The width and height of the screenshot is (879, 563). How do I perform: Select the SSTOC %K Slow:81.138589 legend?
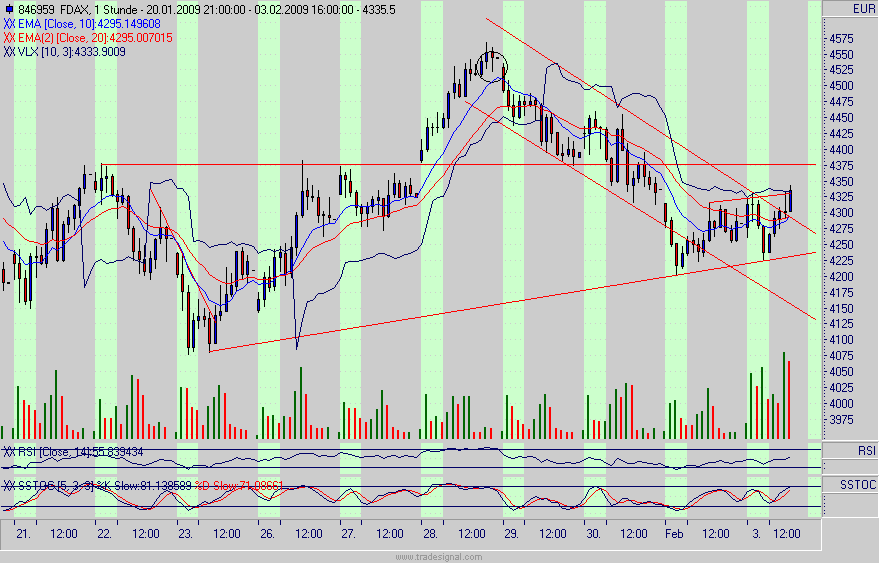point(104,486)
